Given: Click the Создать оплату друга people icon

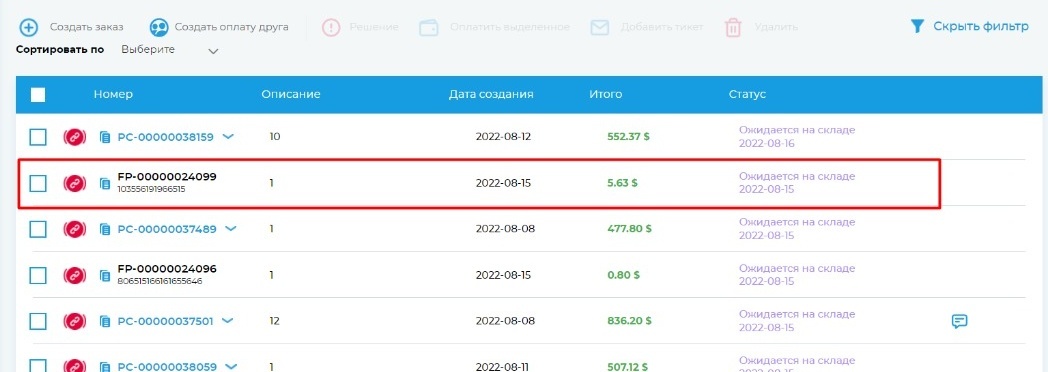Looking at the screenshot, I should [159, 27].
